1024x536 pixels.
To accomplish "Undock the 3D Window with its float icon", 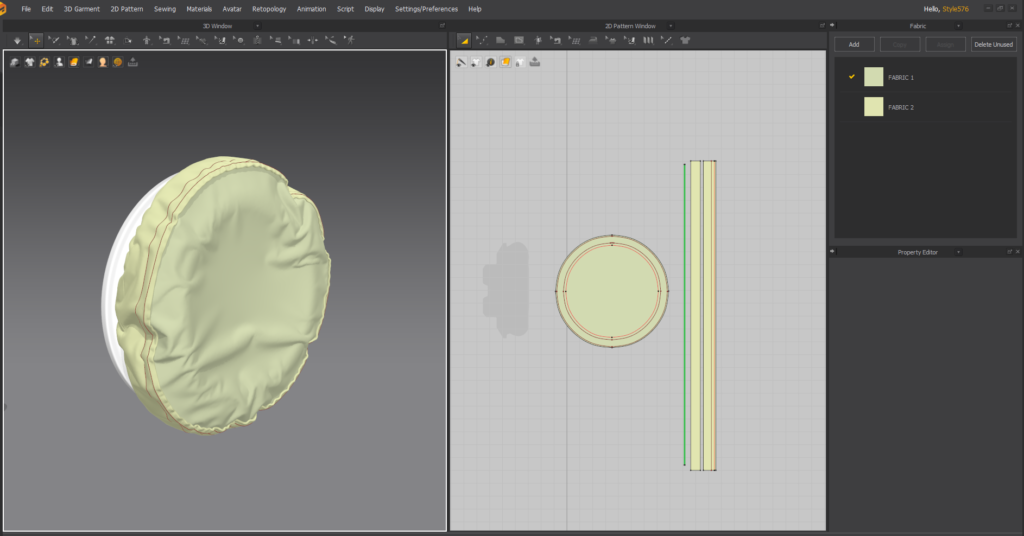I will (442, 25).
